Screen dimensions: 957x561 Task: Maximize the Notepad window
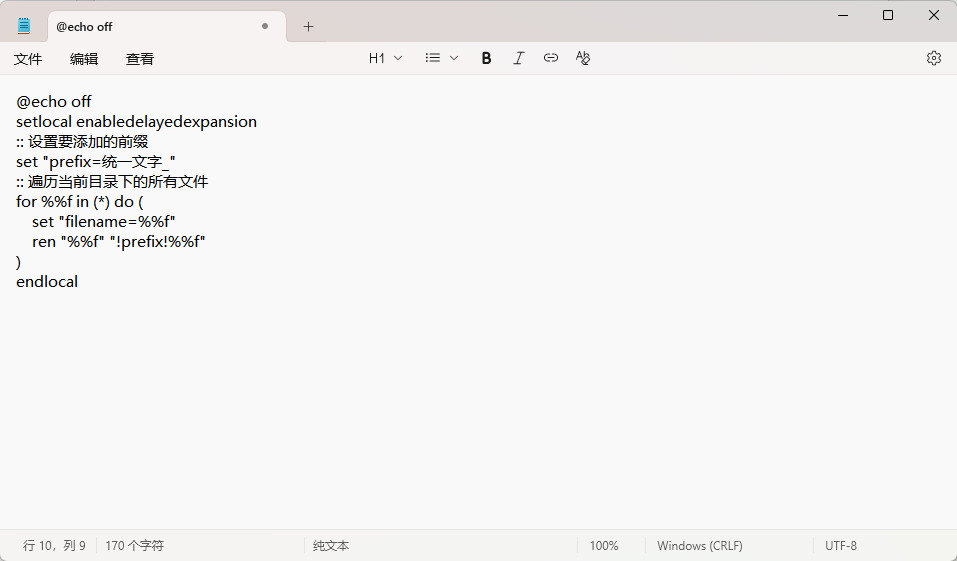pyautogui.click(x=888, y=15)
